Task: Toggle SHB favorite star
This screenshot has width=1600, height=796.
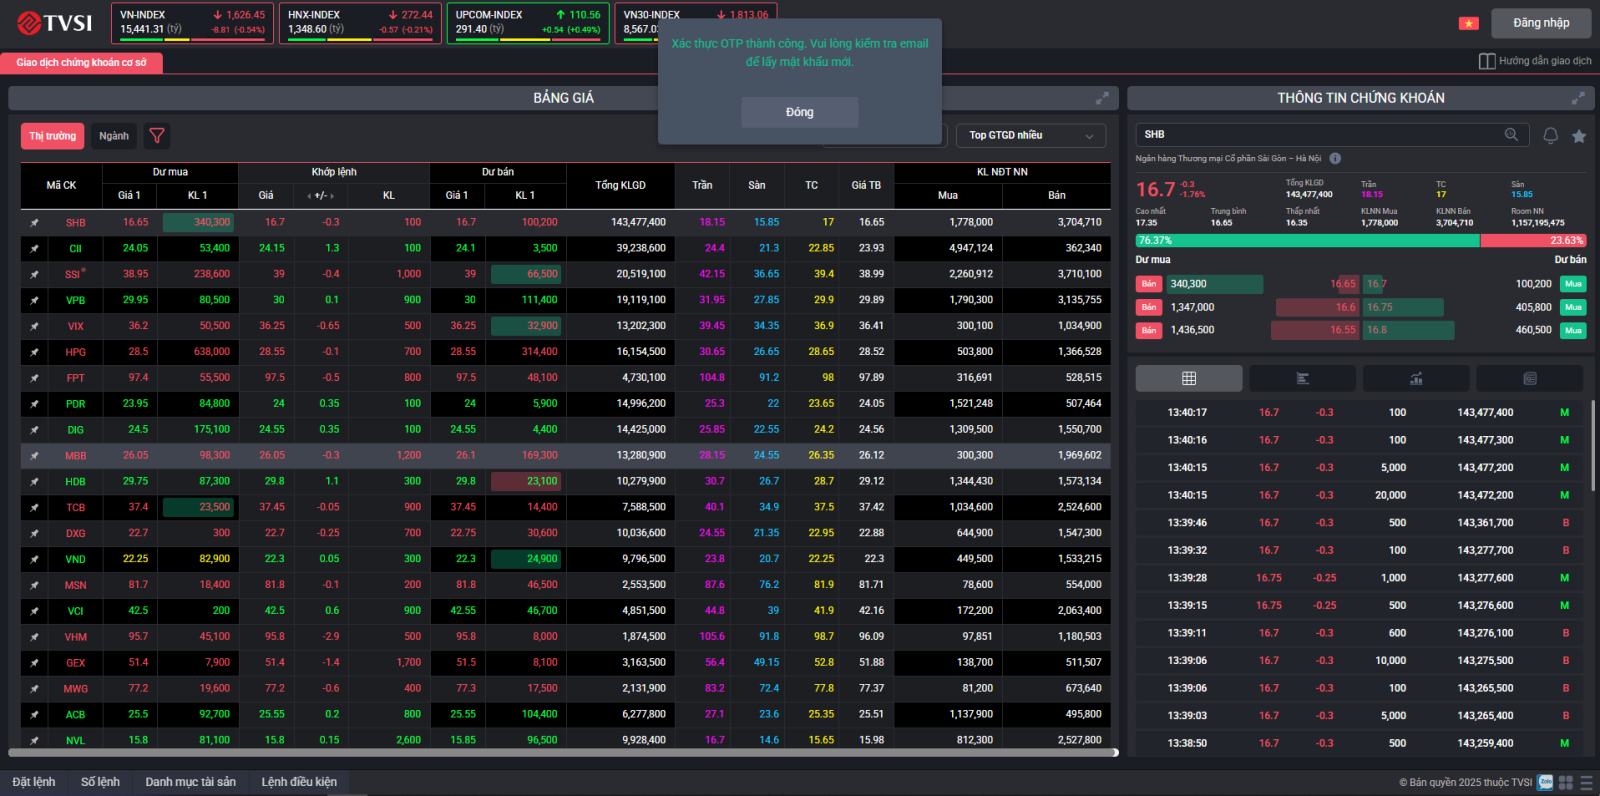Action: tap(1579, 135)
